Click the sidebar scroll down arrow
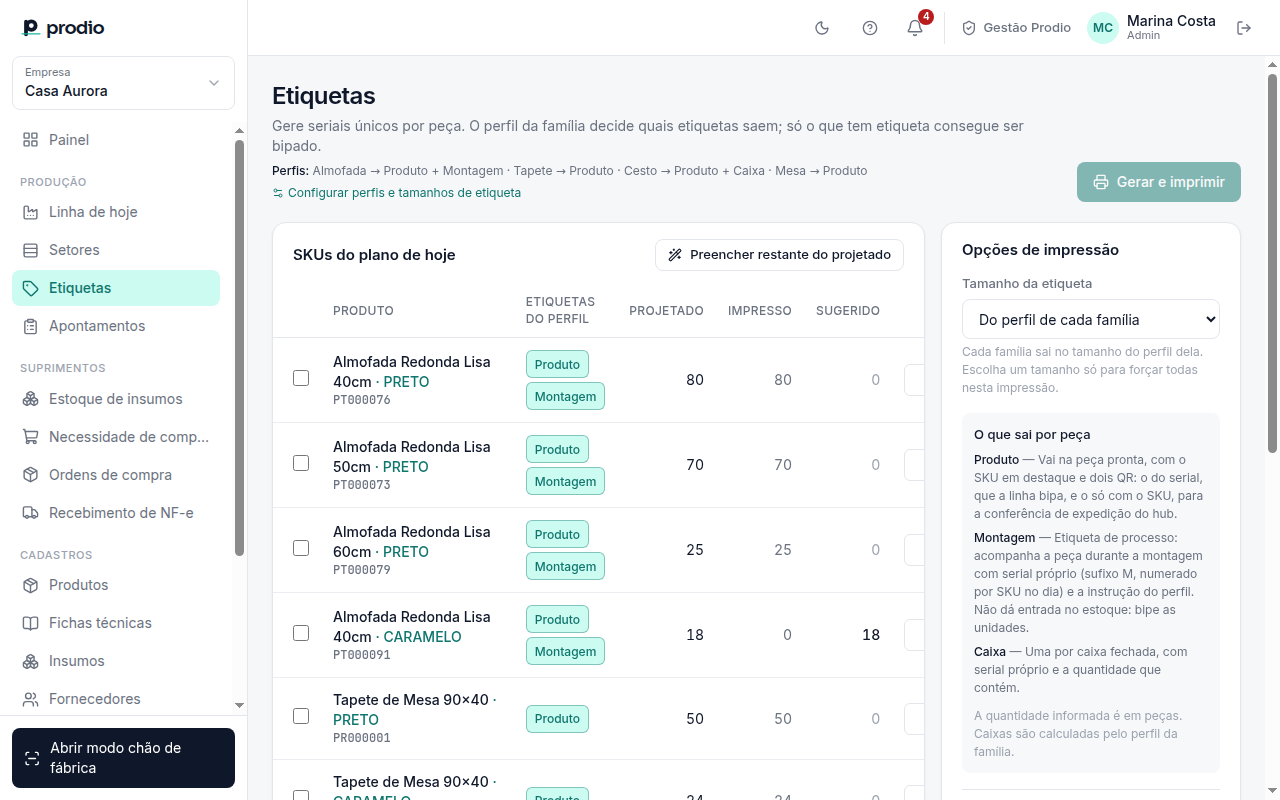The width and height of the screenshot is (1280, 800). pyautogui.click(x=239, y=705)
